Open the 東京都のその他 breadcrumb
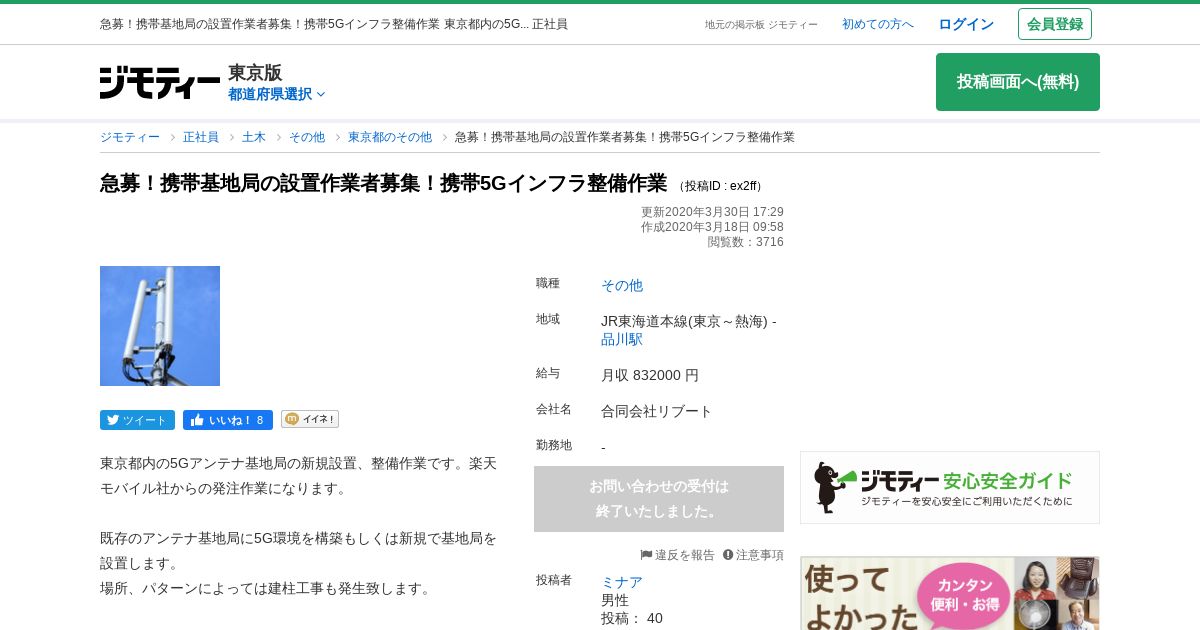The image size is (1200, 630). (390, 137)
